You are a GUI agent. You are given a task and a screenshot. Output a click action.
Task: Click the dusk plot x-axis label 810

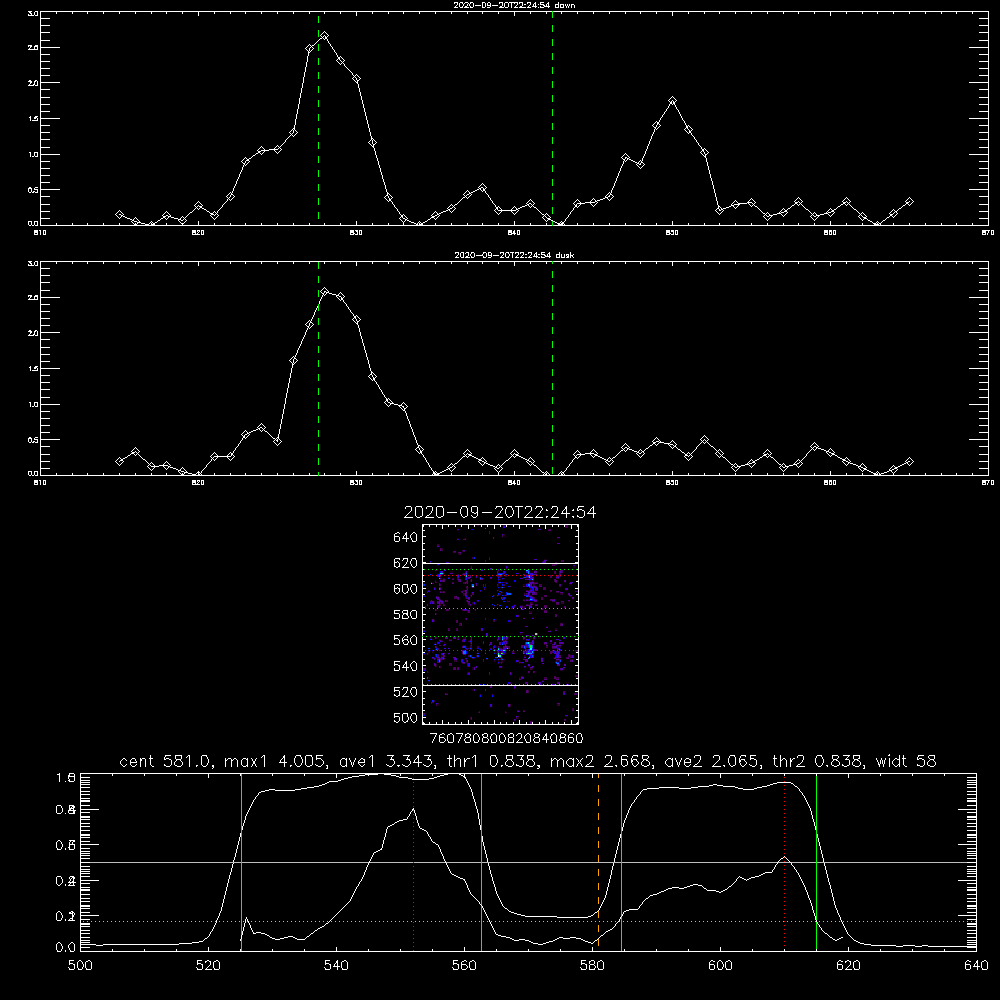pyautogui.click(x=40, y=483)
